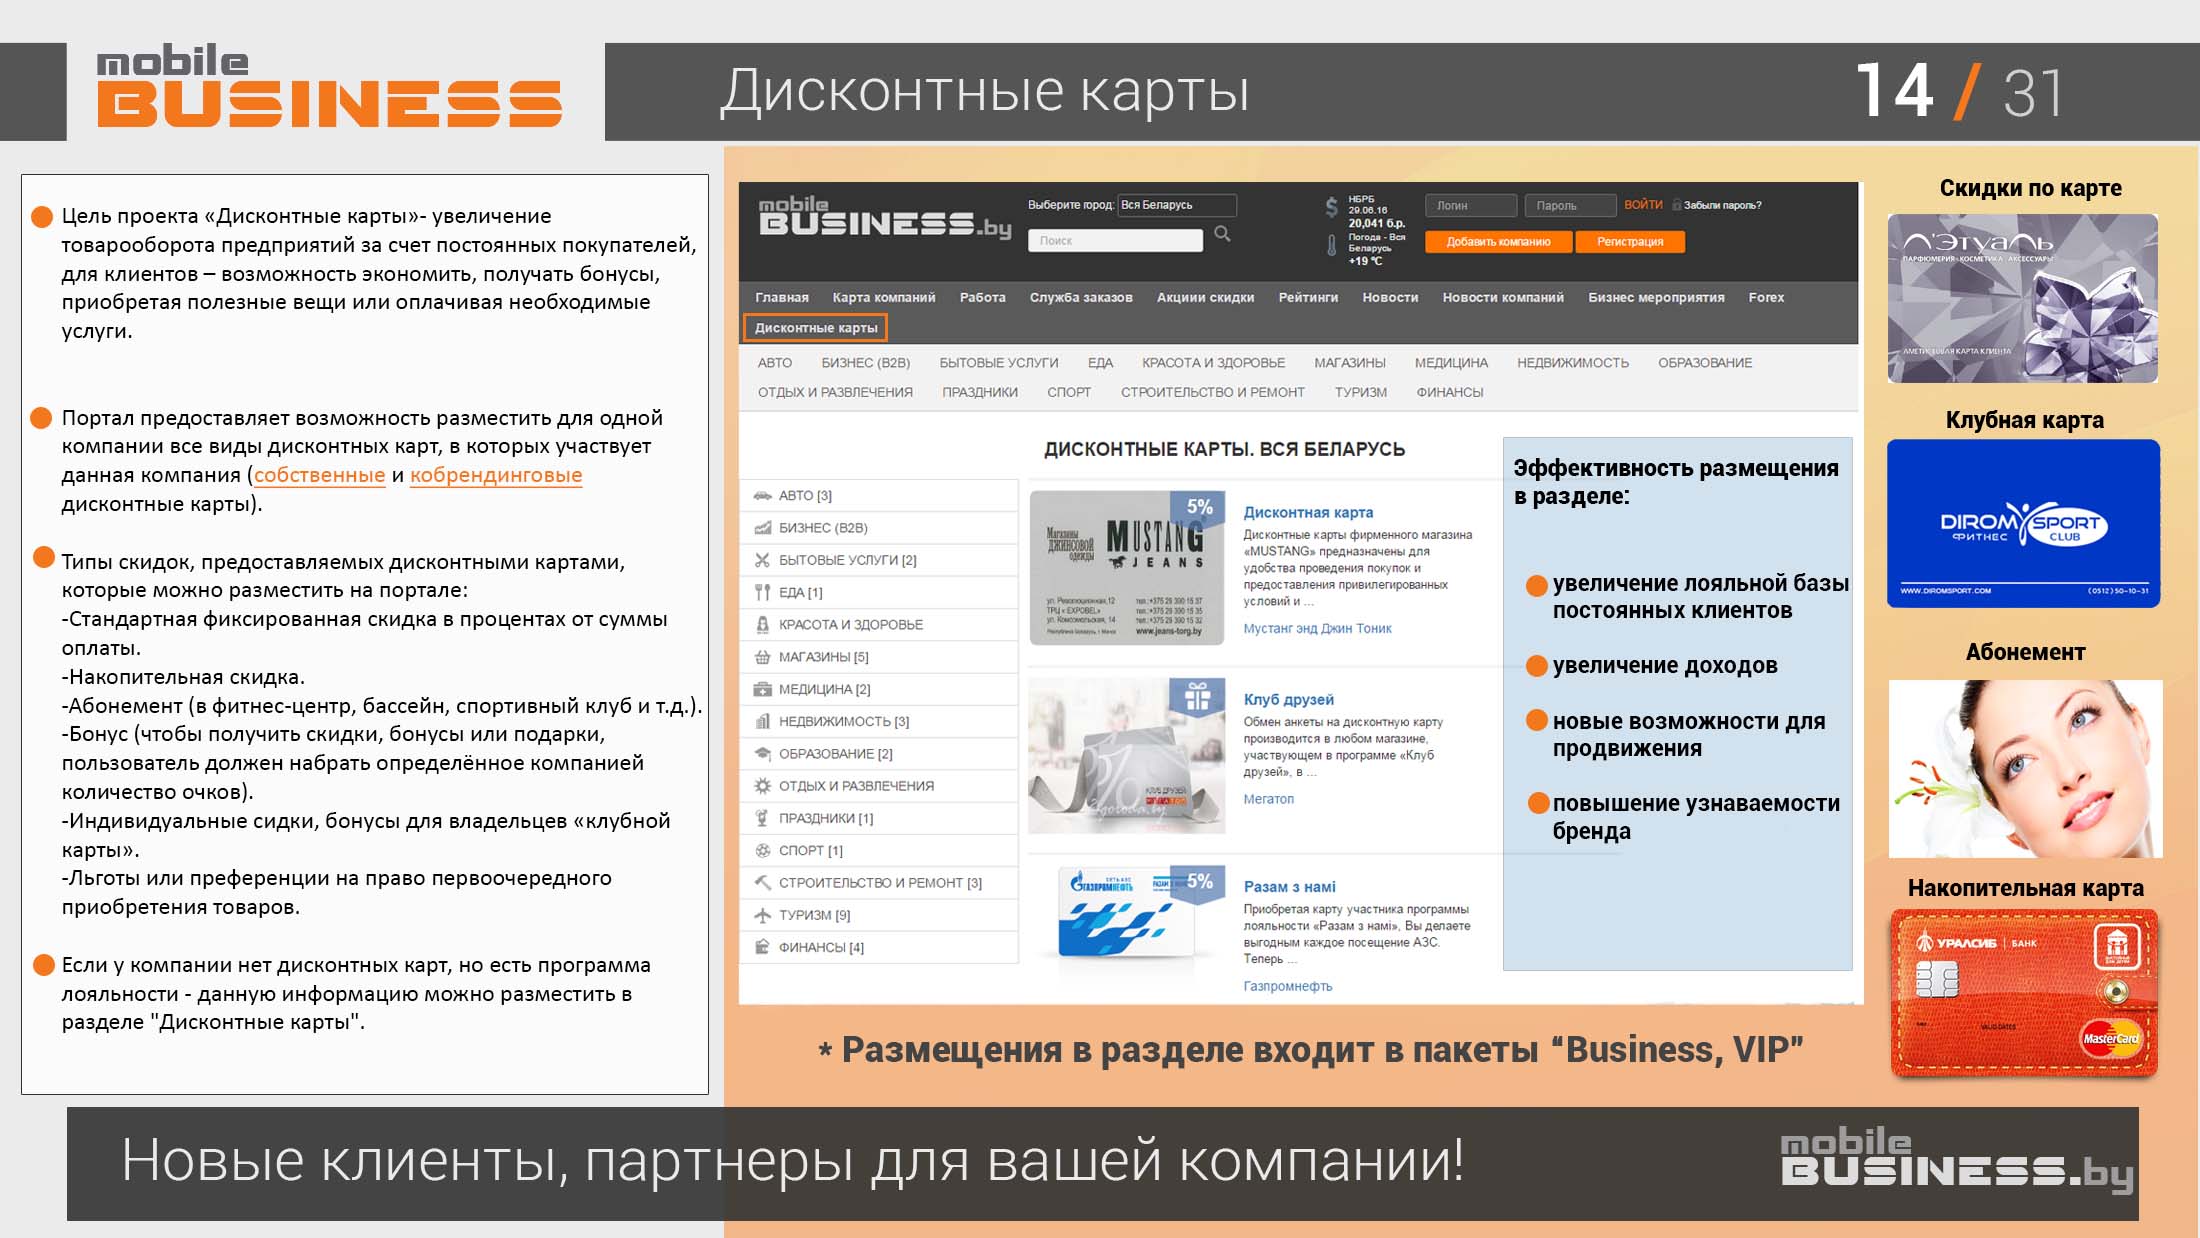Image resolution: width=2200 pixels, height=1238 pixels.
Task: Open the Дисконтные карты menu tab
Action: [x=816, y=328]
